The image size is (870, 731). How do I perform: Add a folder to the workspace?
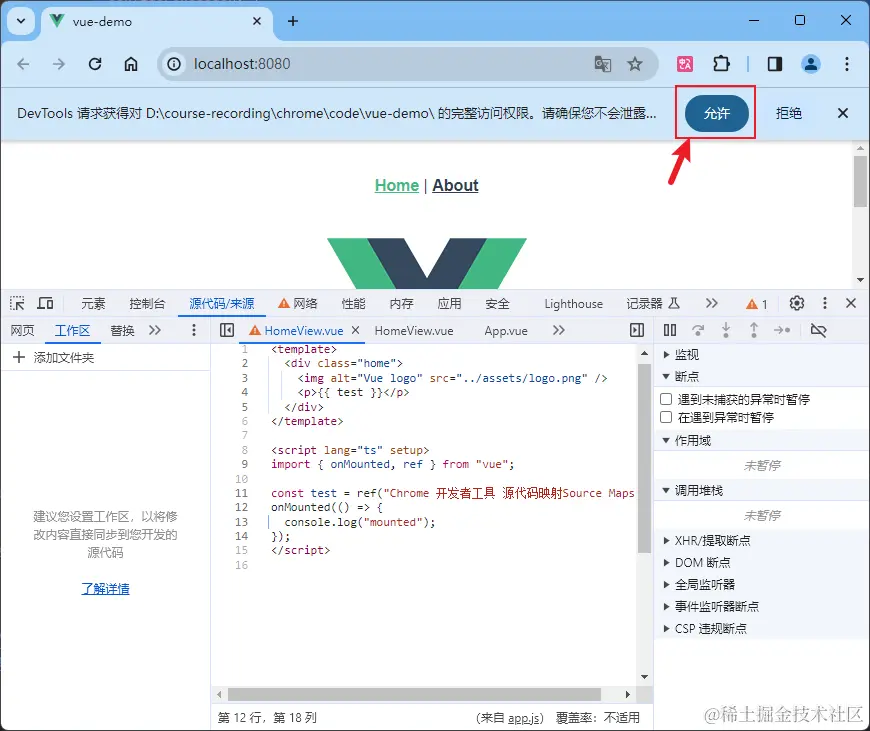click(53, 357)
